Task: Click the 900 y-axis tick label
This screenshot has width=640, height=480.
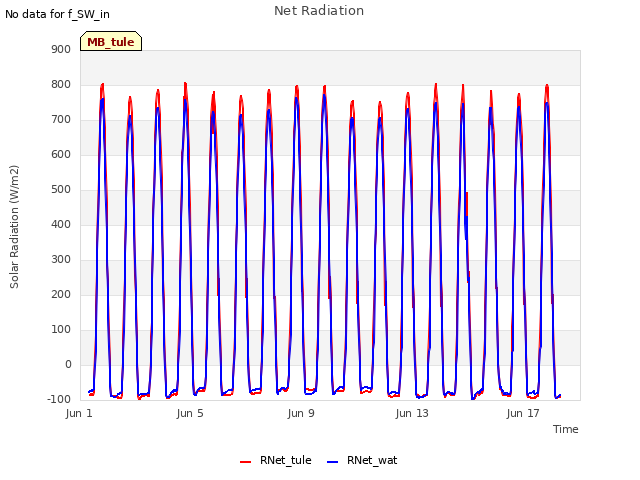Action: 61,49
